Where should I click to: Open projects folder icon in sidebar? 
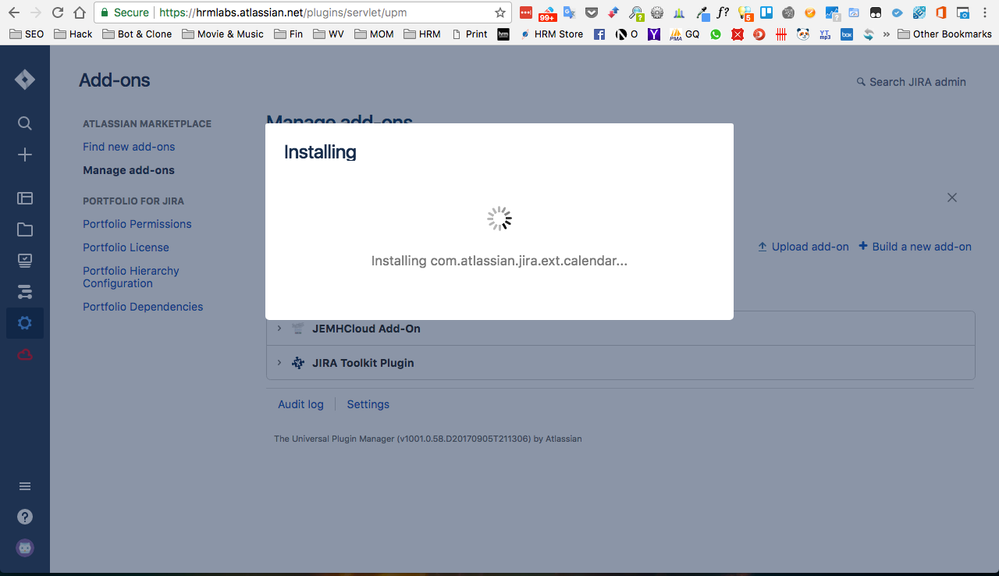click(x=25, y=229)
